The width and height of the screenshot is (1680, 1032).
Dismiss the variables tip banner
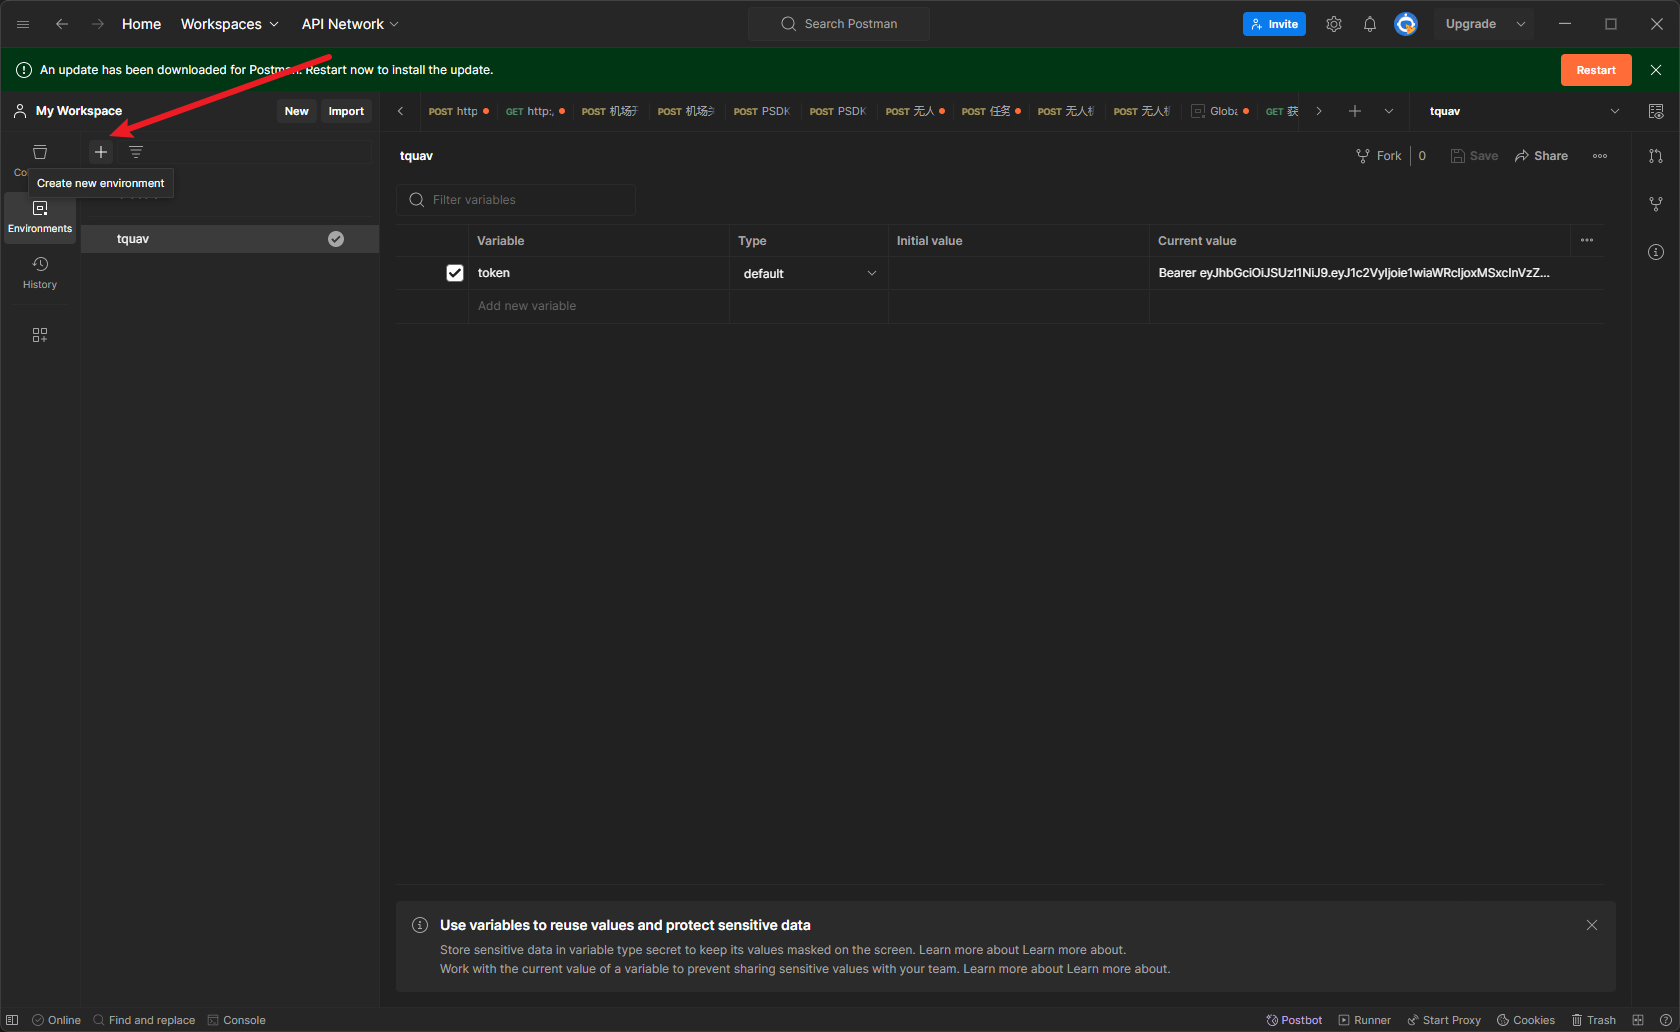(x=1592, y=925)
